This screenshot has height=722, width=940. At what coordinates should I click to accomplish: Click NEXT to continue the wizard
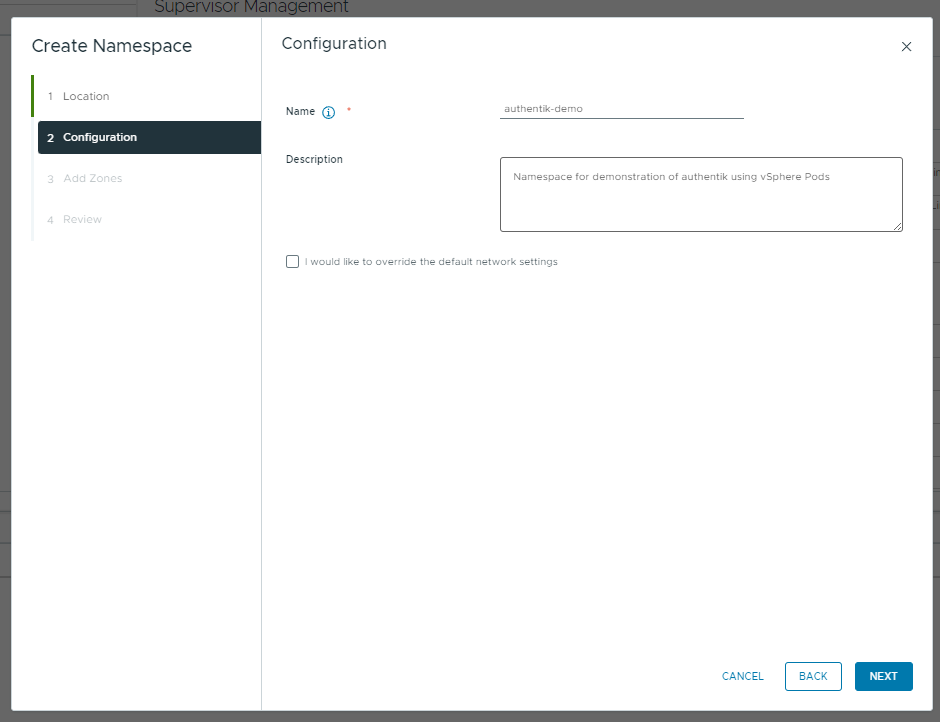coord(883,676)
